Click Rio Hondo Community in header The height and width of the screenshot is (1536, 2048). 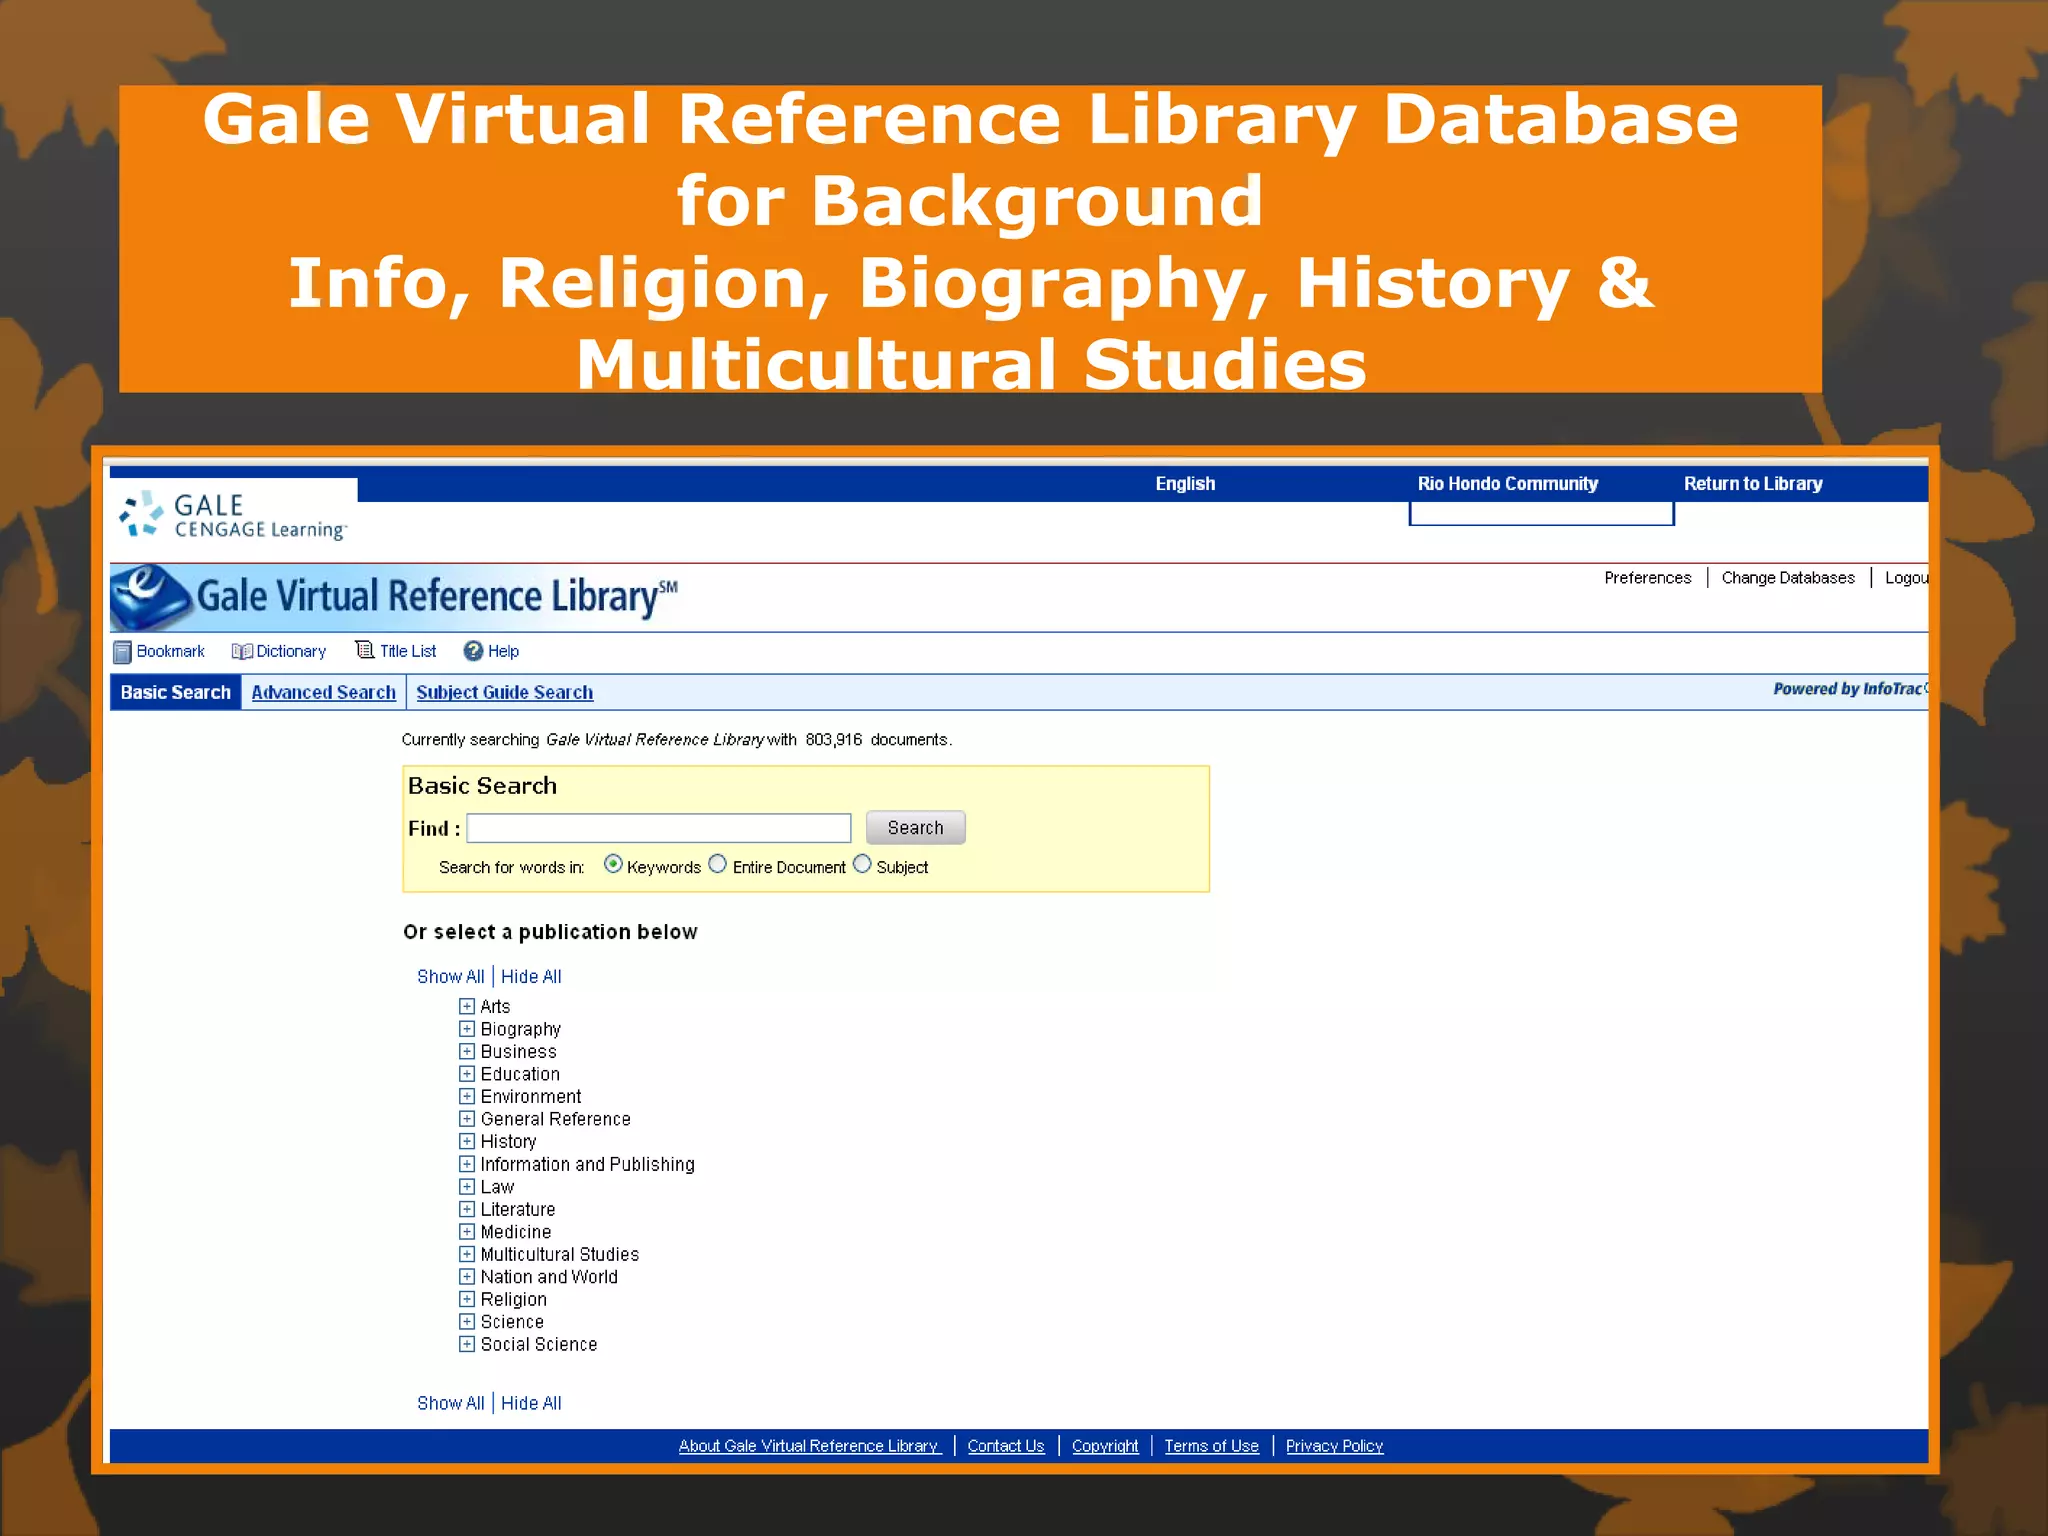tap(1508, 484)
